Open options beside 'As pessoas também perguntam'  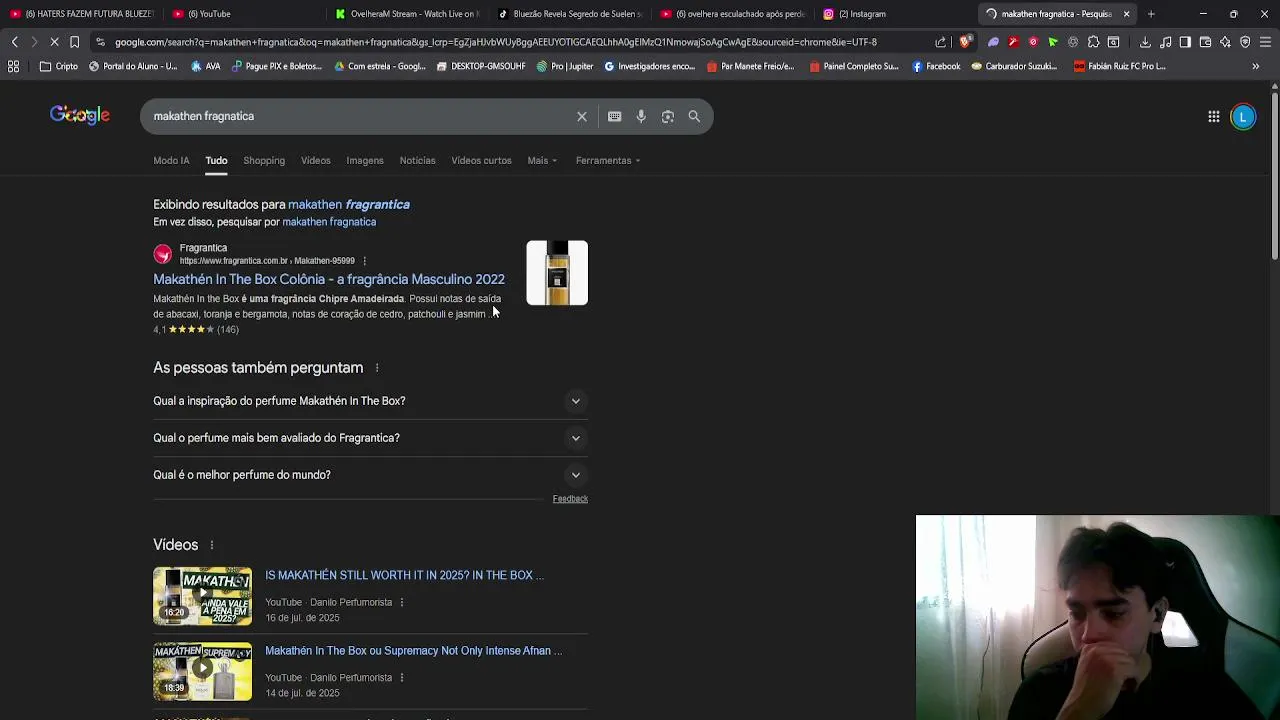click(x=377, y=368)
